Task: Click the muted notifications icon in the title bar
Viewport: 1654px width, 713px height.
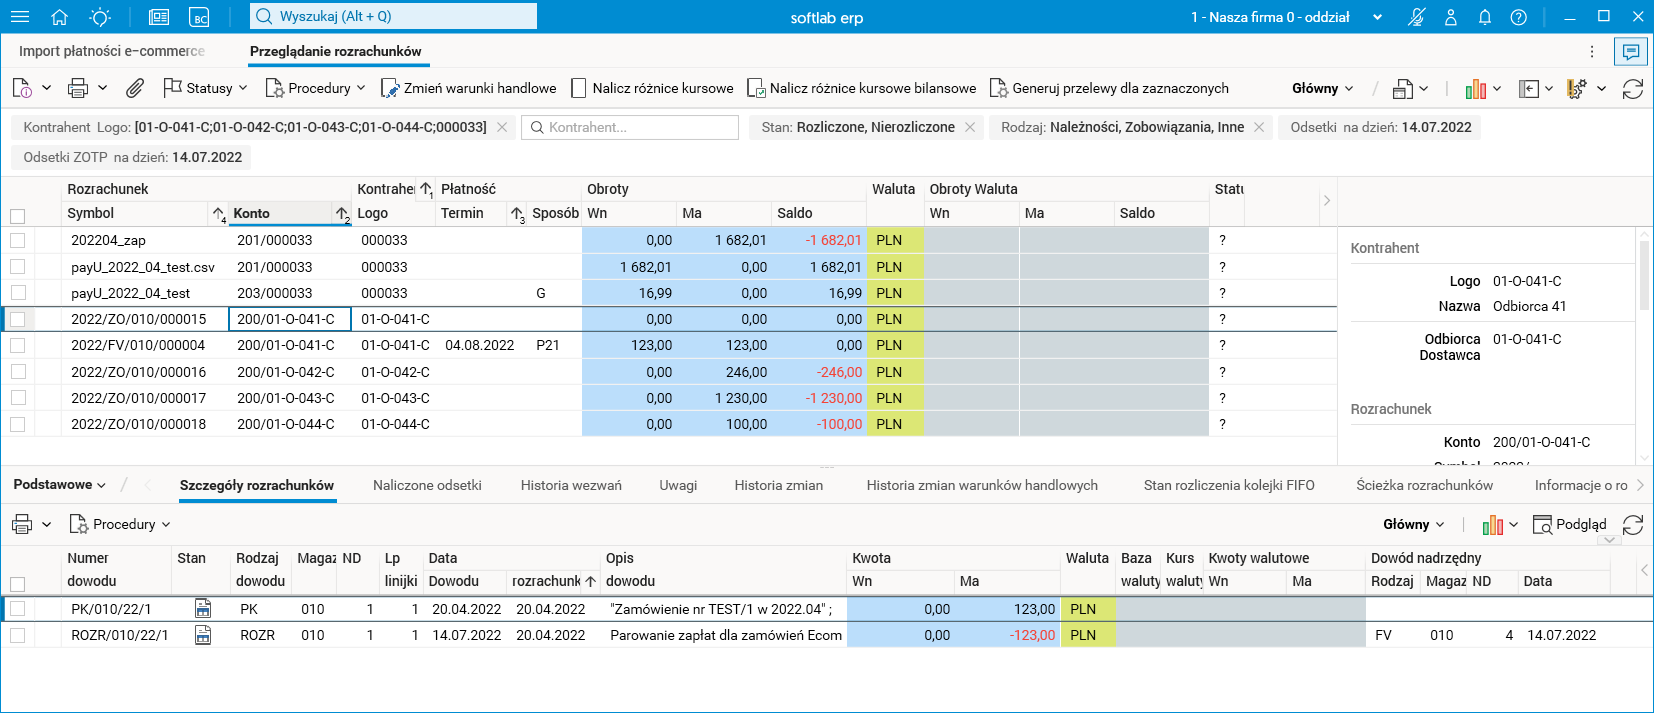Action: coord(1416,17)
